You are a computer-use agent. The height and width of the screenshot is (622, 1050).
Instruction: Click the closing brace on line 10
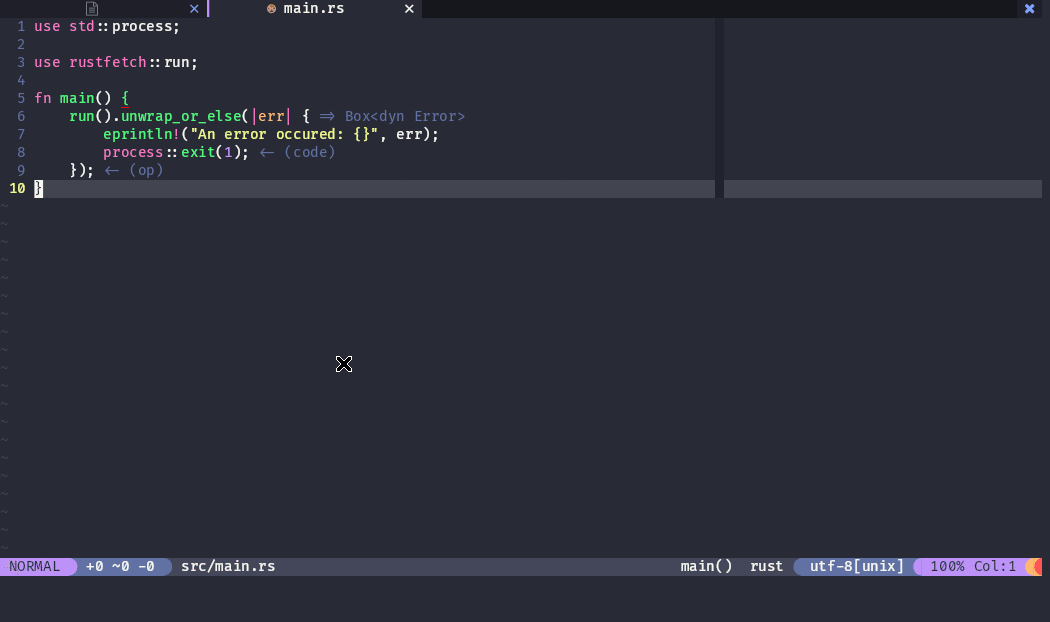(x=39, y=189)
